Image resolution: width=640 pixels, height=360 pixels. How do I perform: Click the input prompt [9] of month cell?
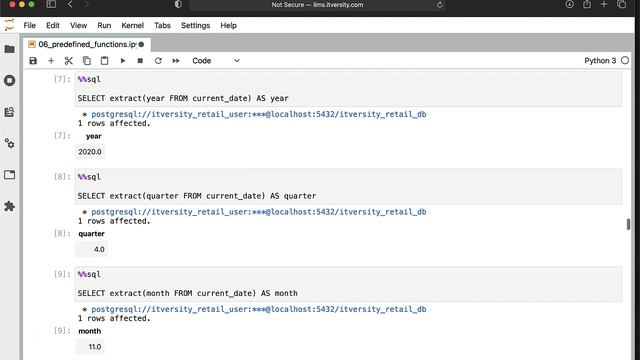point(62,274)
